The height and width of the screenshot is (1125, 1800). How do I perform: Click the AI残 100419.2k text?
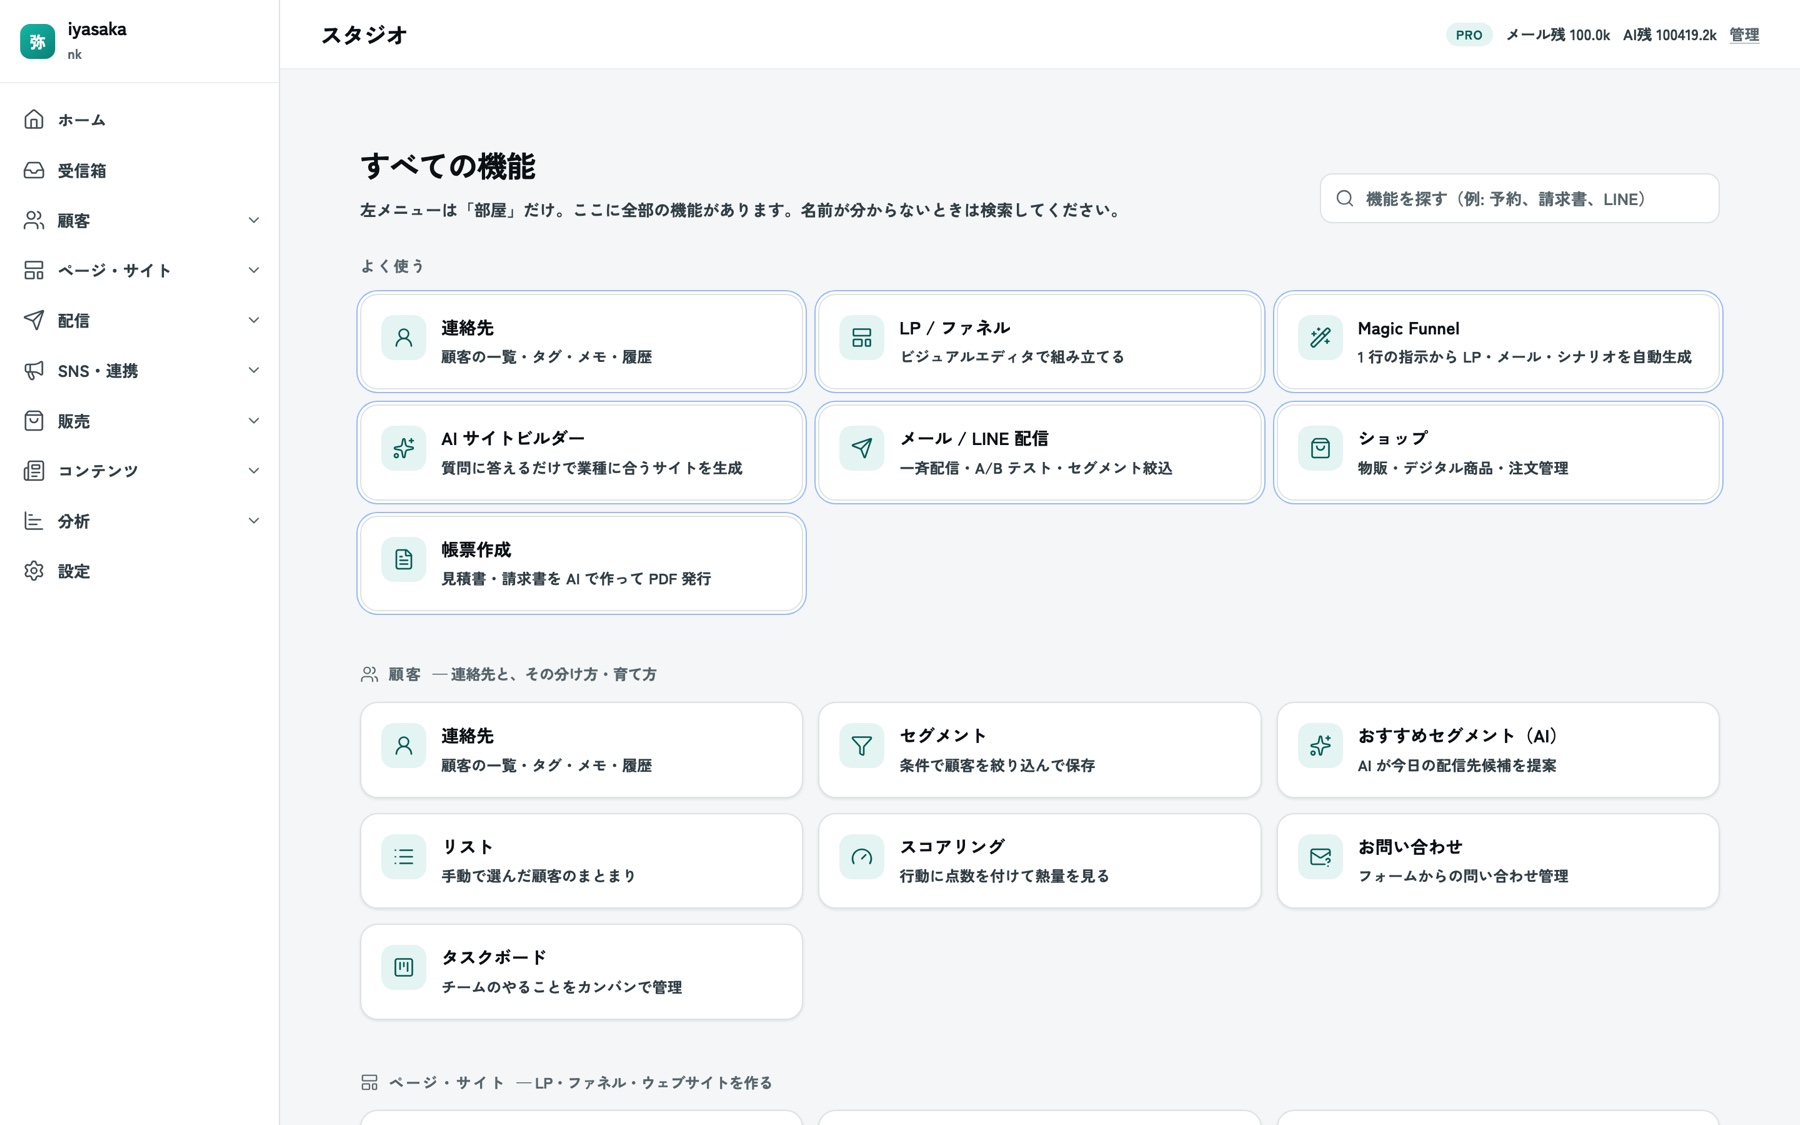1669,35
